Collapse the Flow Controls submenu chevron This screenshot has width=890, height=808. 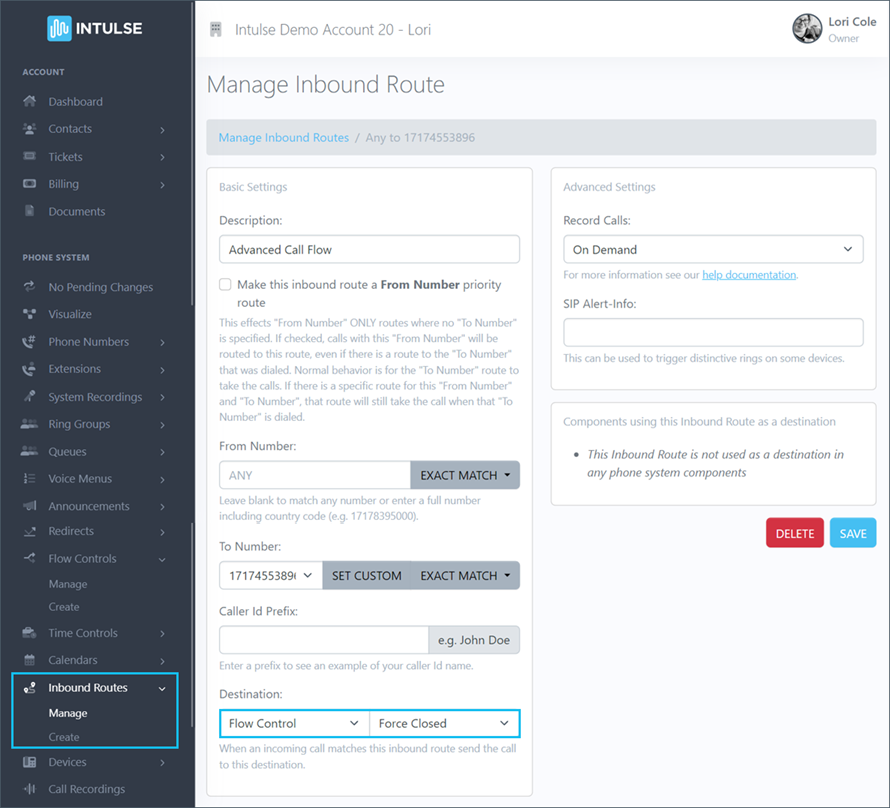162,559
